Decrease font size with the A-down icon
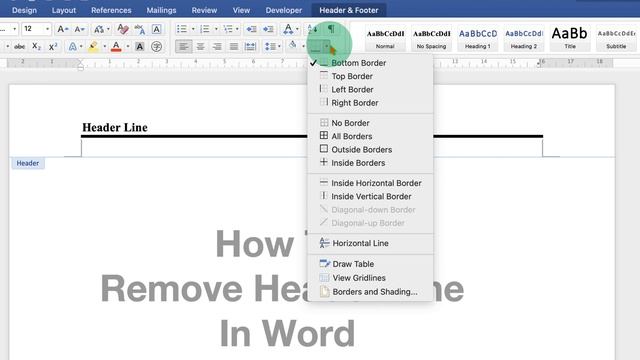 (x=79, y=29)
